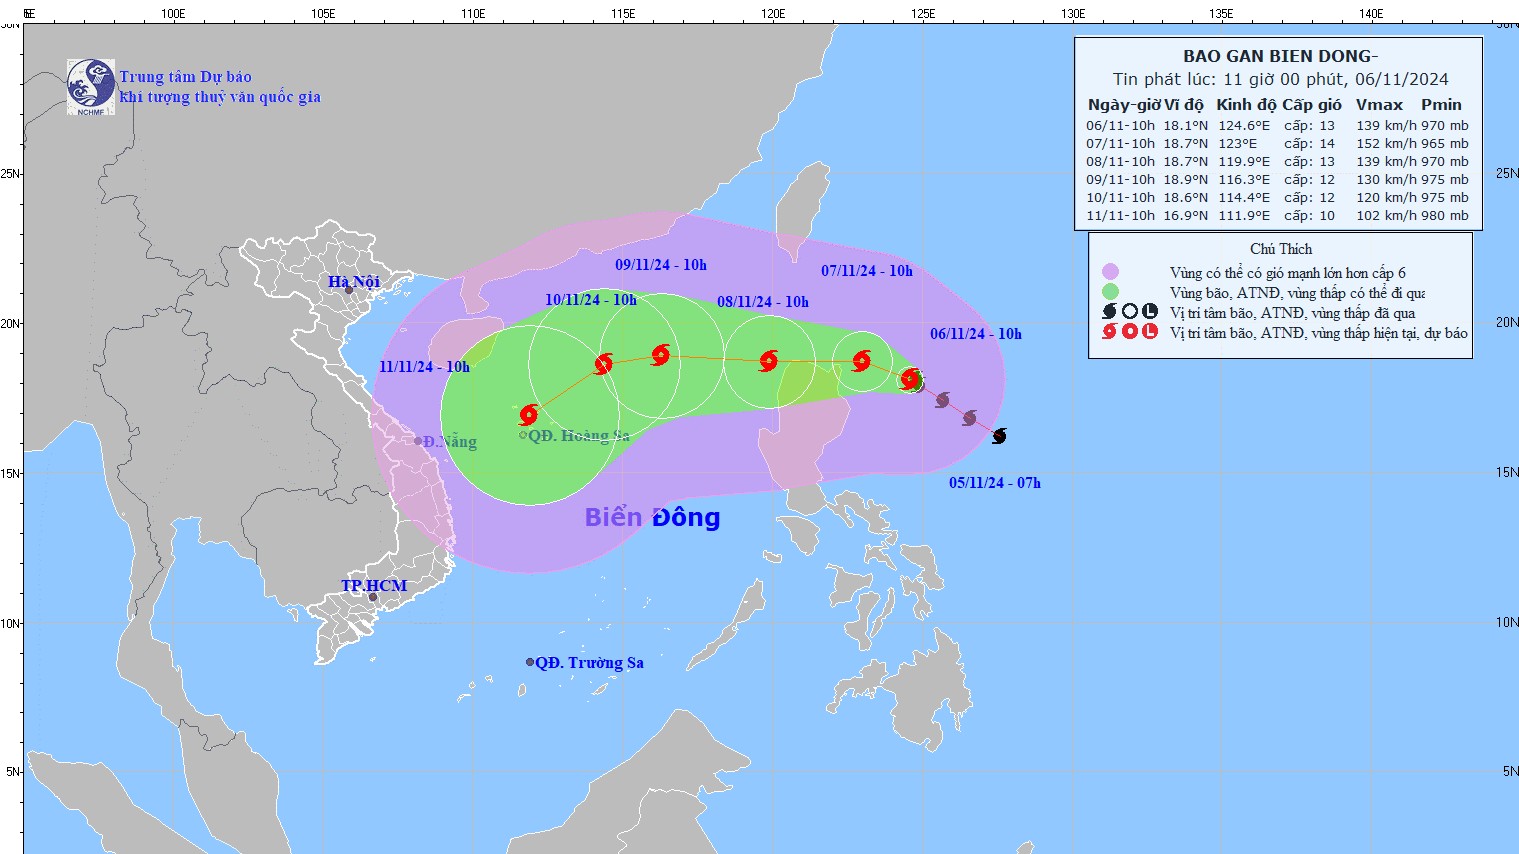Image resolution: width=1519 pixels, height=854 pixels.
Task: Click the 'cấp: 14' wind level cell
Action: coord(1309,144)
